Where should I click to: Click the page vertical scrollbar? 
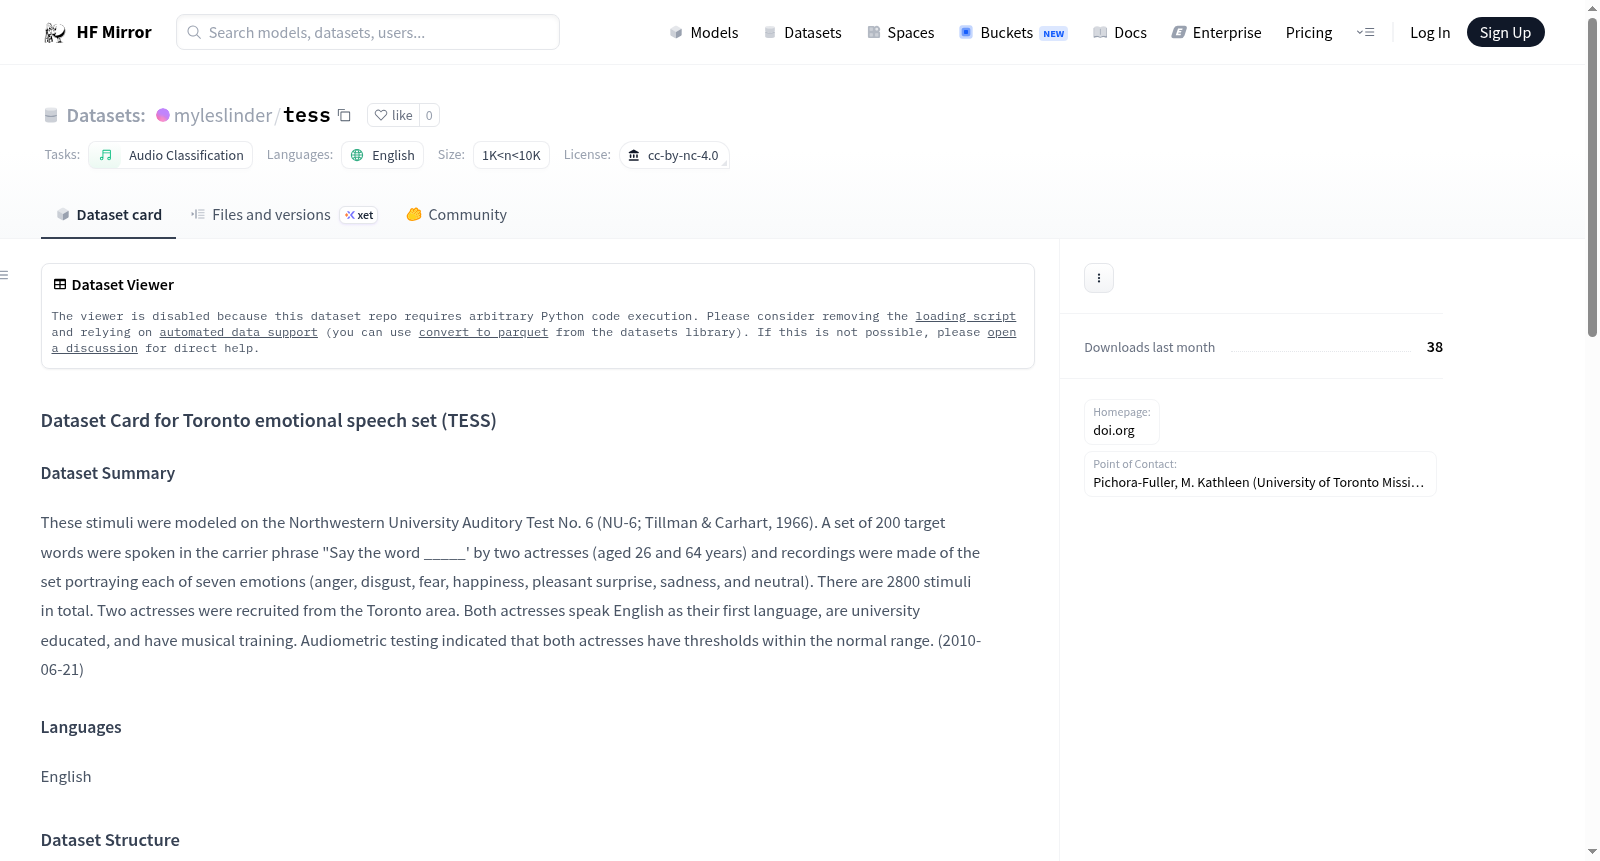[x=1592, y=177]
